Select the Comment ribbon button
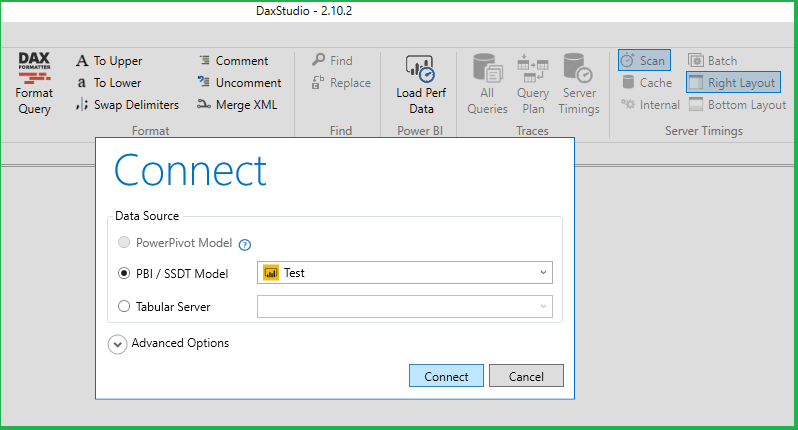Screen dimensions: 798x430 click(x=233, y=61)
